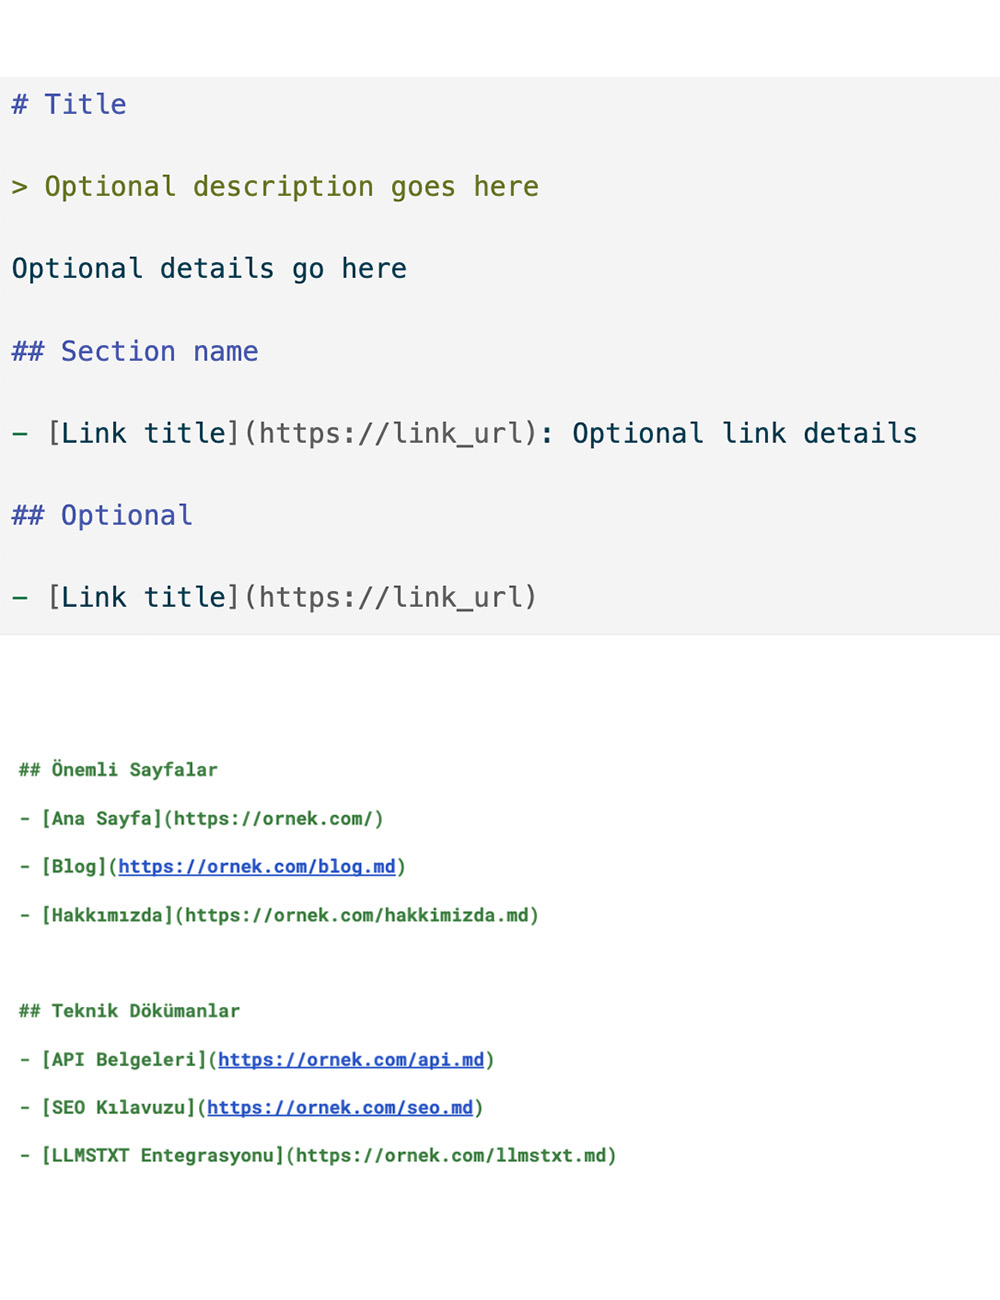Click the 'Optional link details' text

[x=744, y=434]
